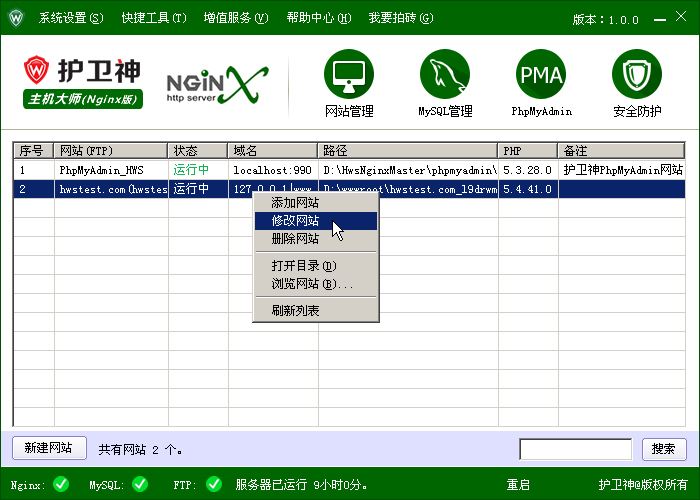Click the 护卫神 red shield logo
The width and height of the screenshot is (700, 500).
36,70
